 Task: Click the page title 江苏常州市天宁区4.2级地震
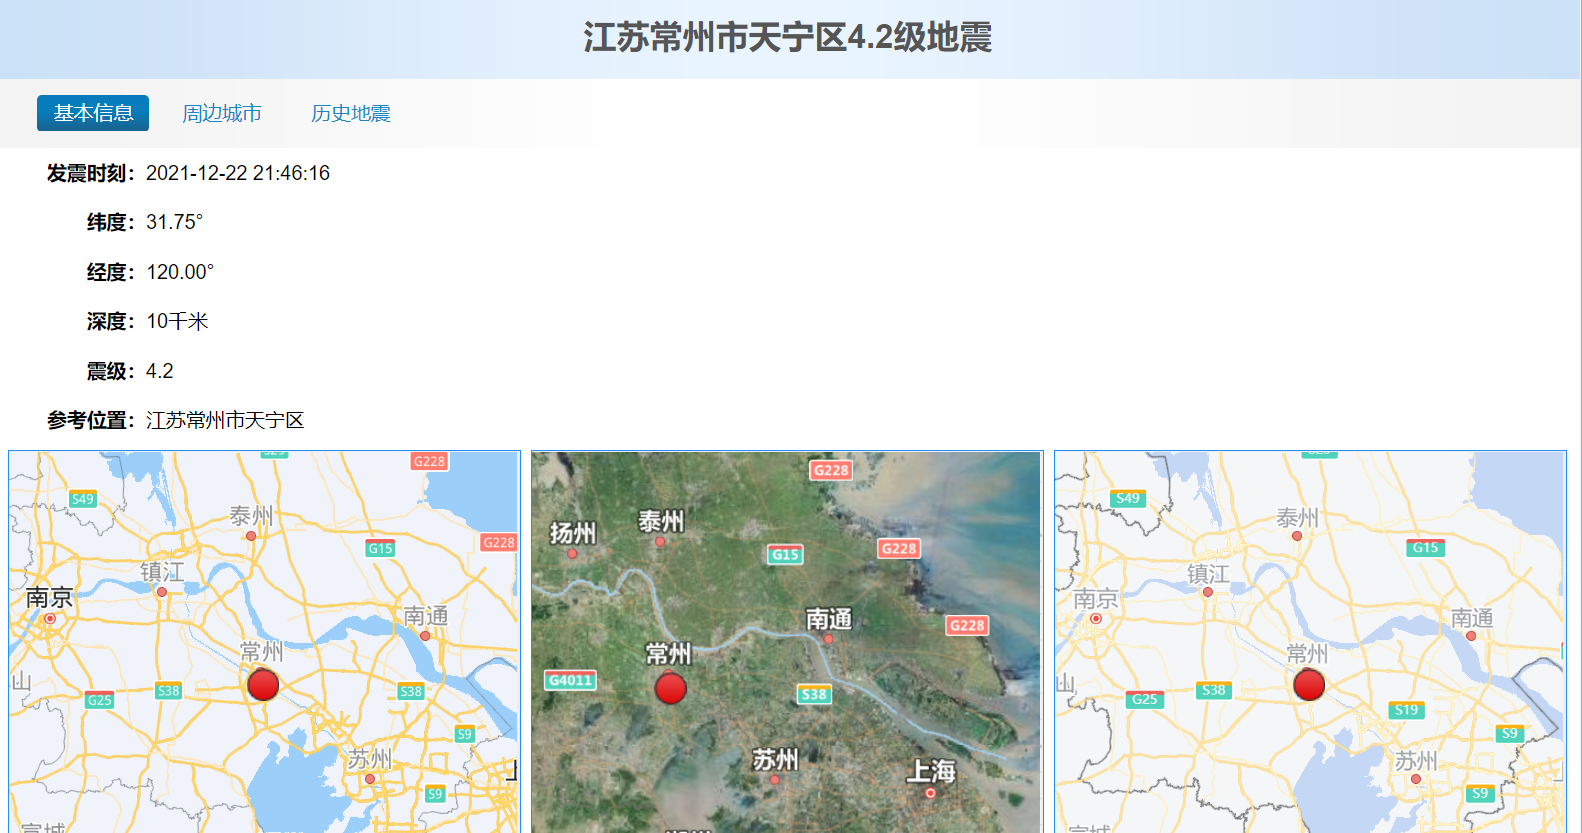788,38
